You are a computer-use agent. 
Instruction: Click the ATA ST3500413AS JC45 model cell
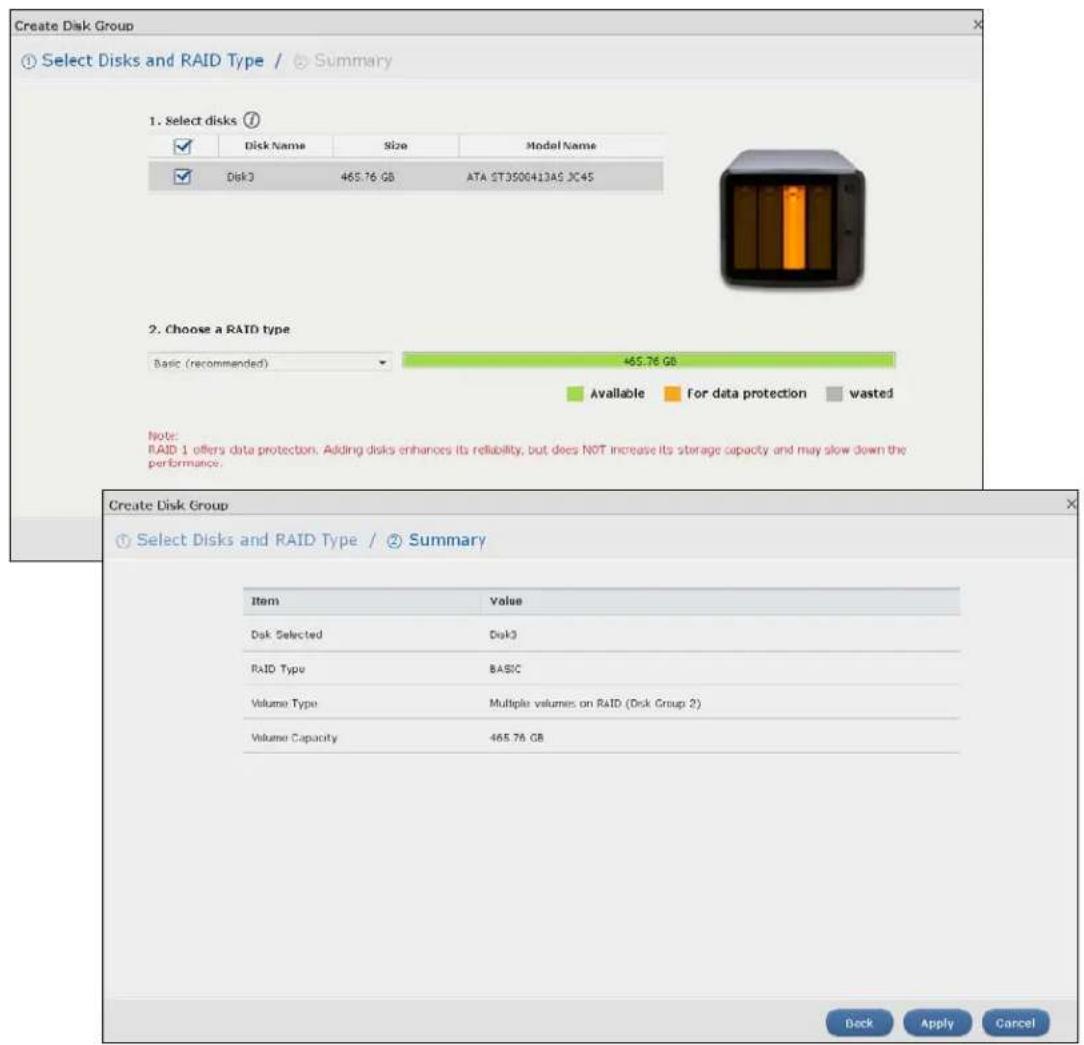coord(530,178)
